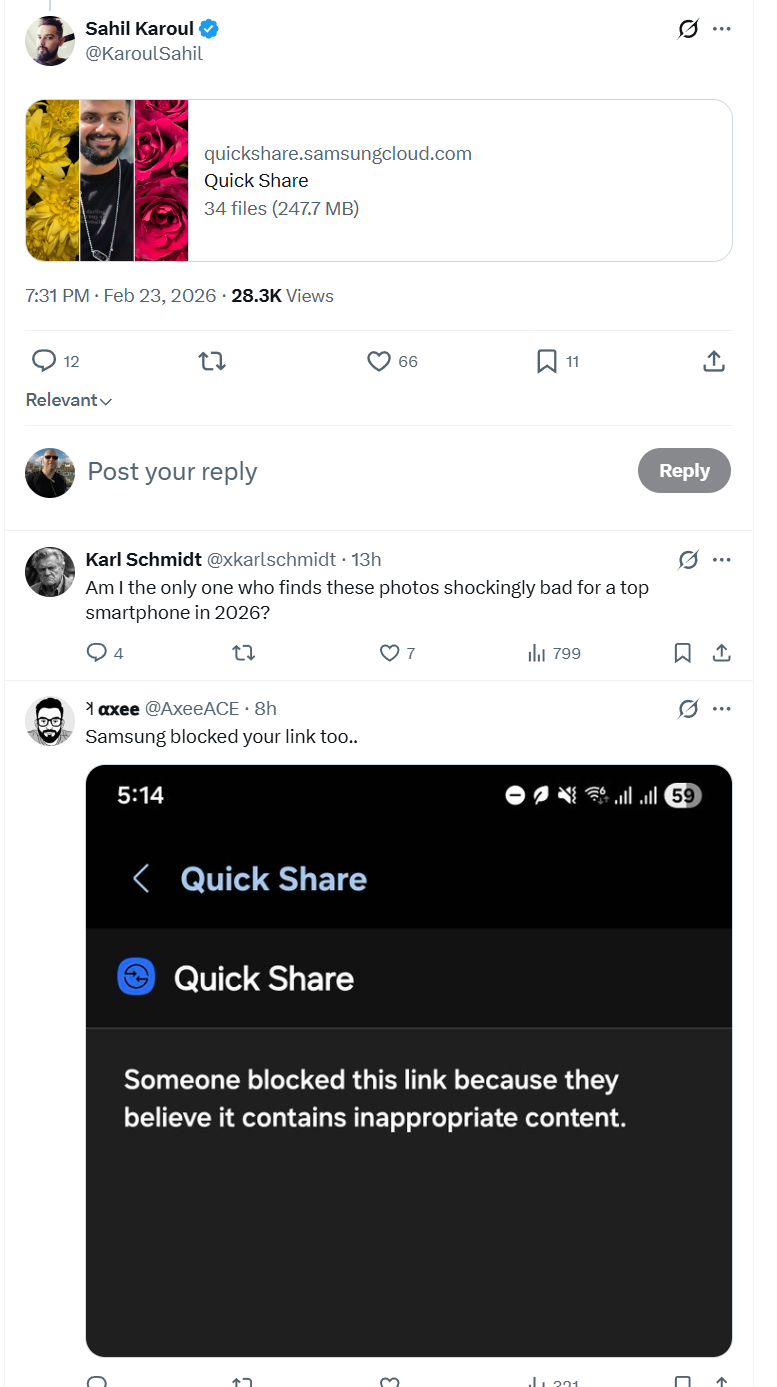Click the reply icon on Sahil Karoul's post
The width and height of the screenshot is (777, 1387).
tap(44, 361)
